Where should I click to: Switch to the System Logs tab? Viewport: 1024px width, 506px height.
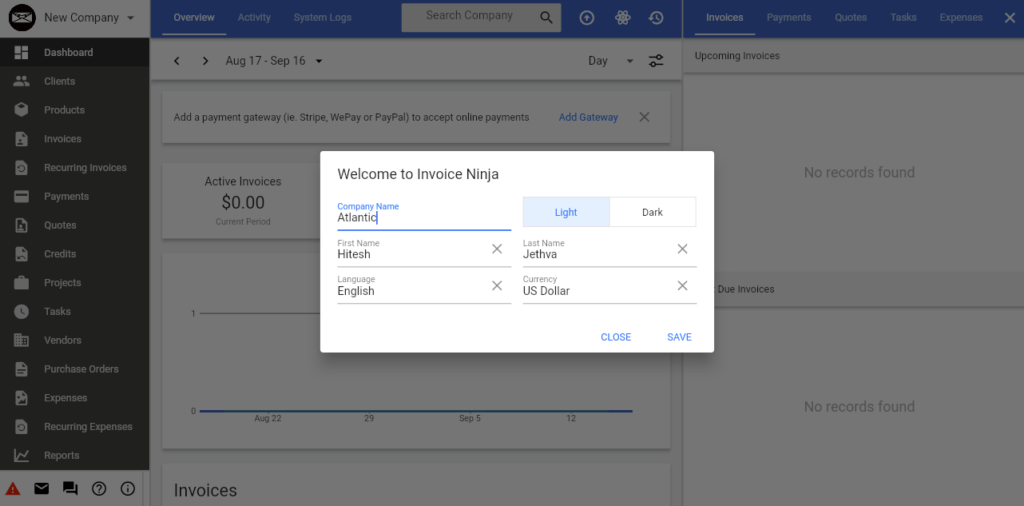pos(323,18)
